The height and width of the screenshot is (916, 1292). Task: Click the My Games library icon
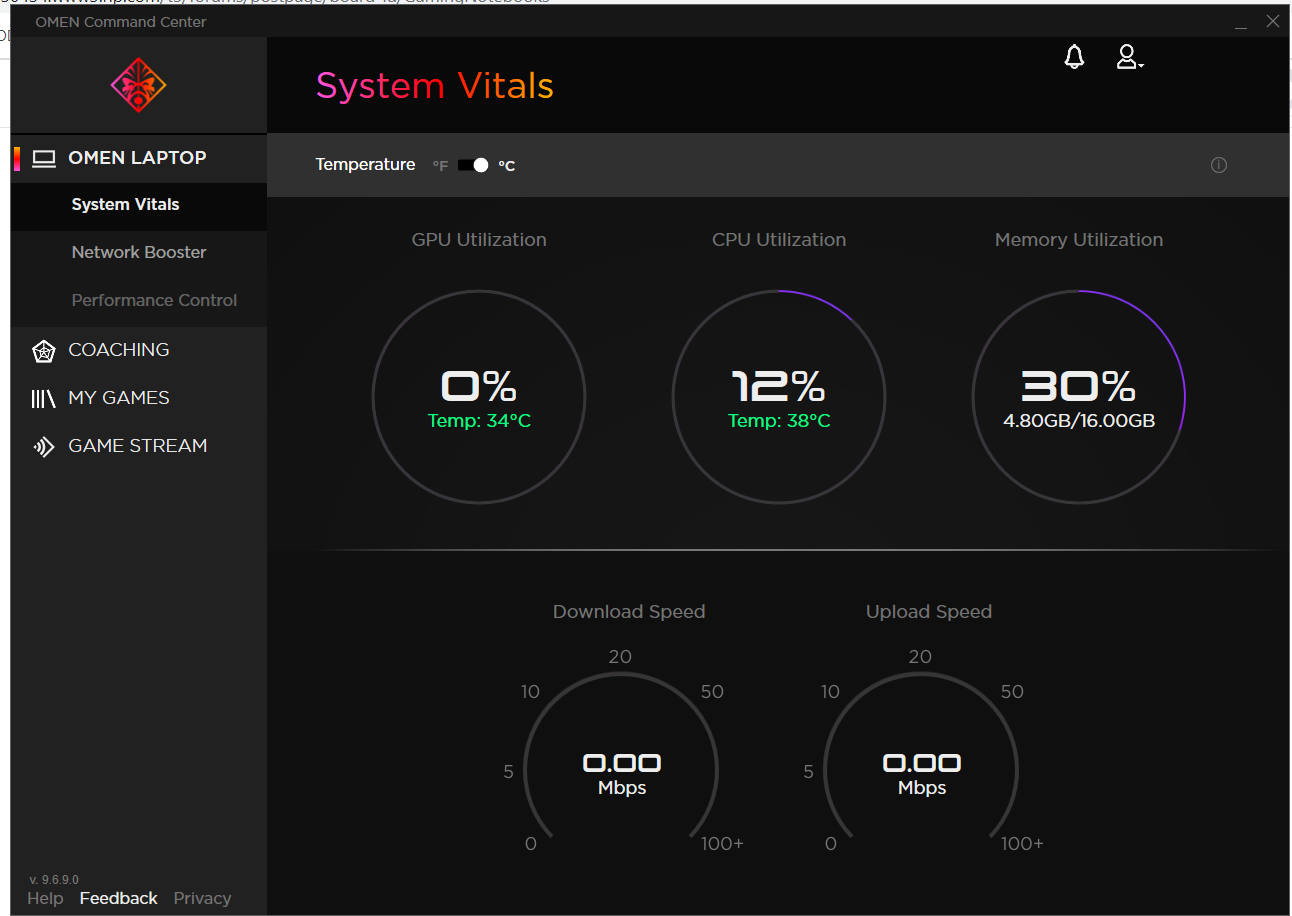click(43, 398)
